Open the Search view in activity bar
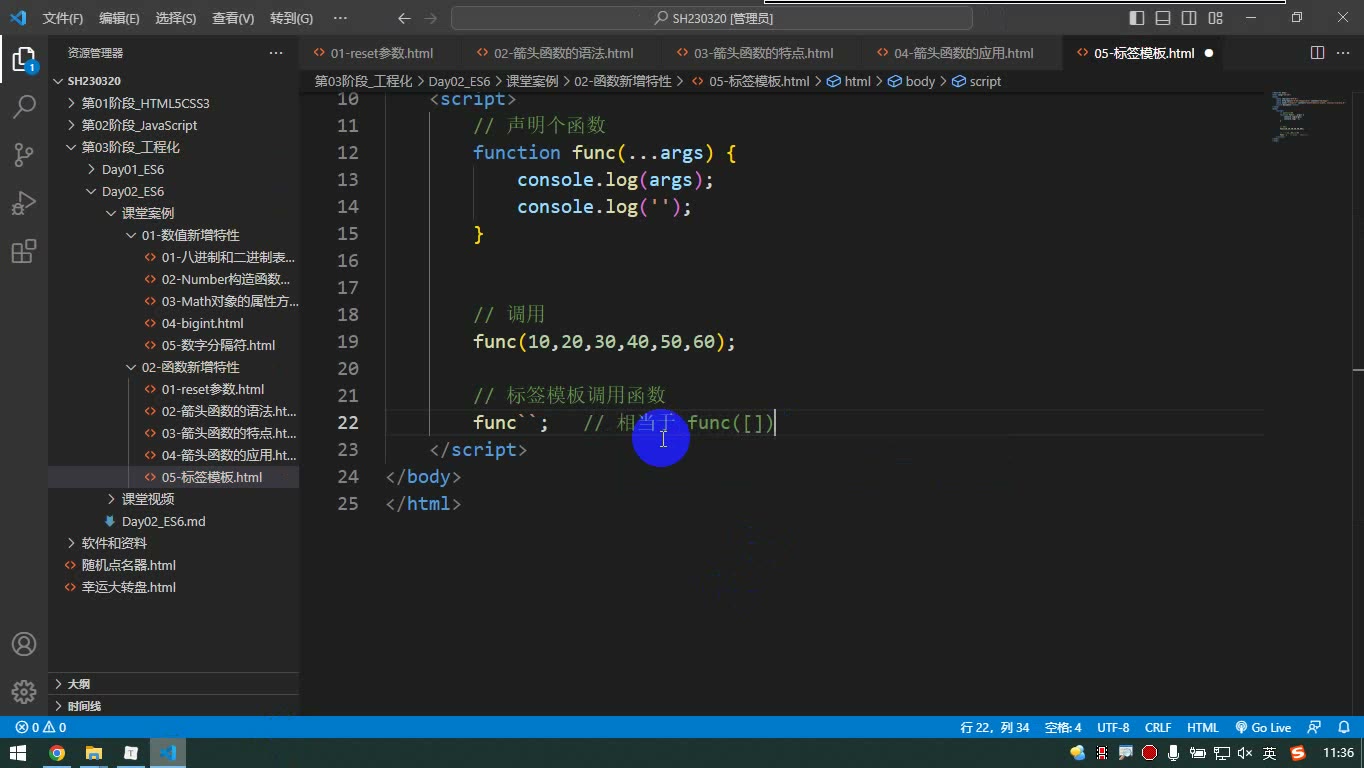1364x768 pixels. point(23,106)
